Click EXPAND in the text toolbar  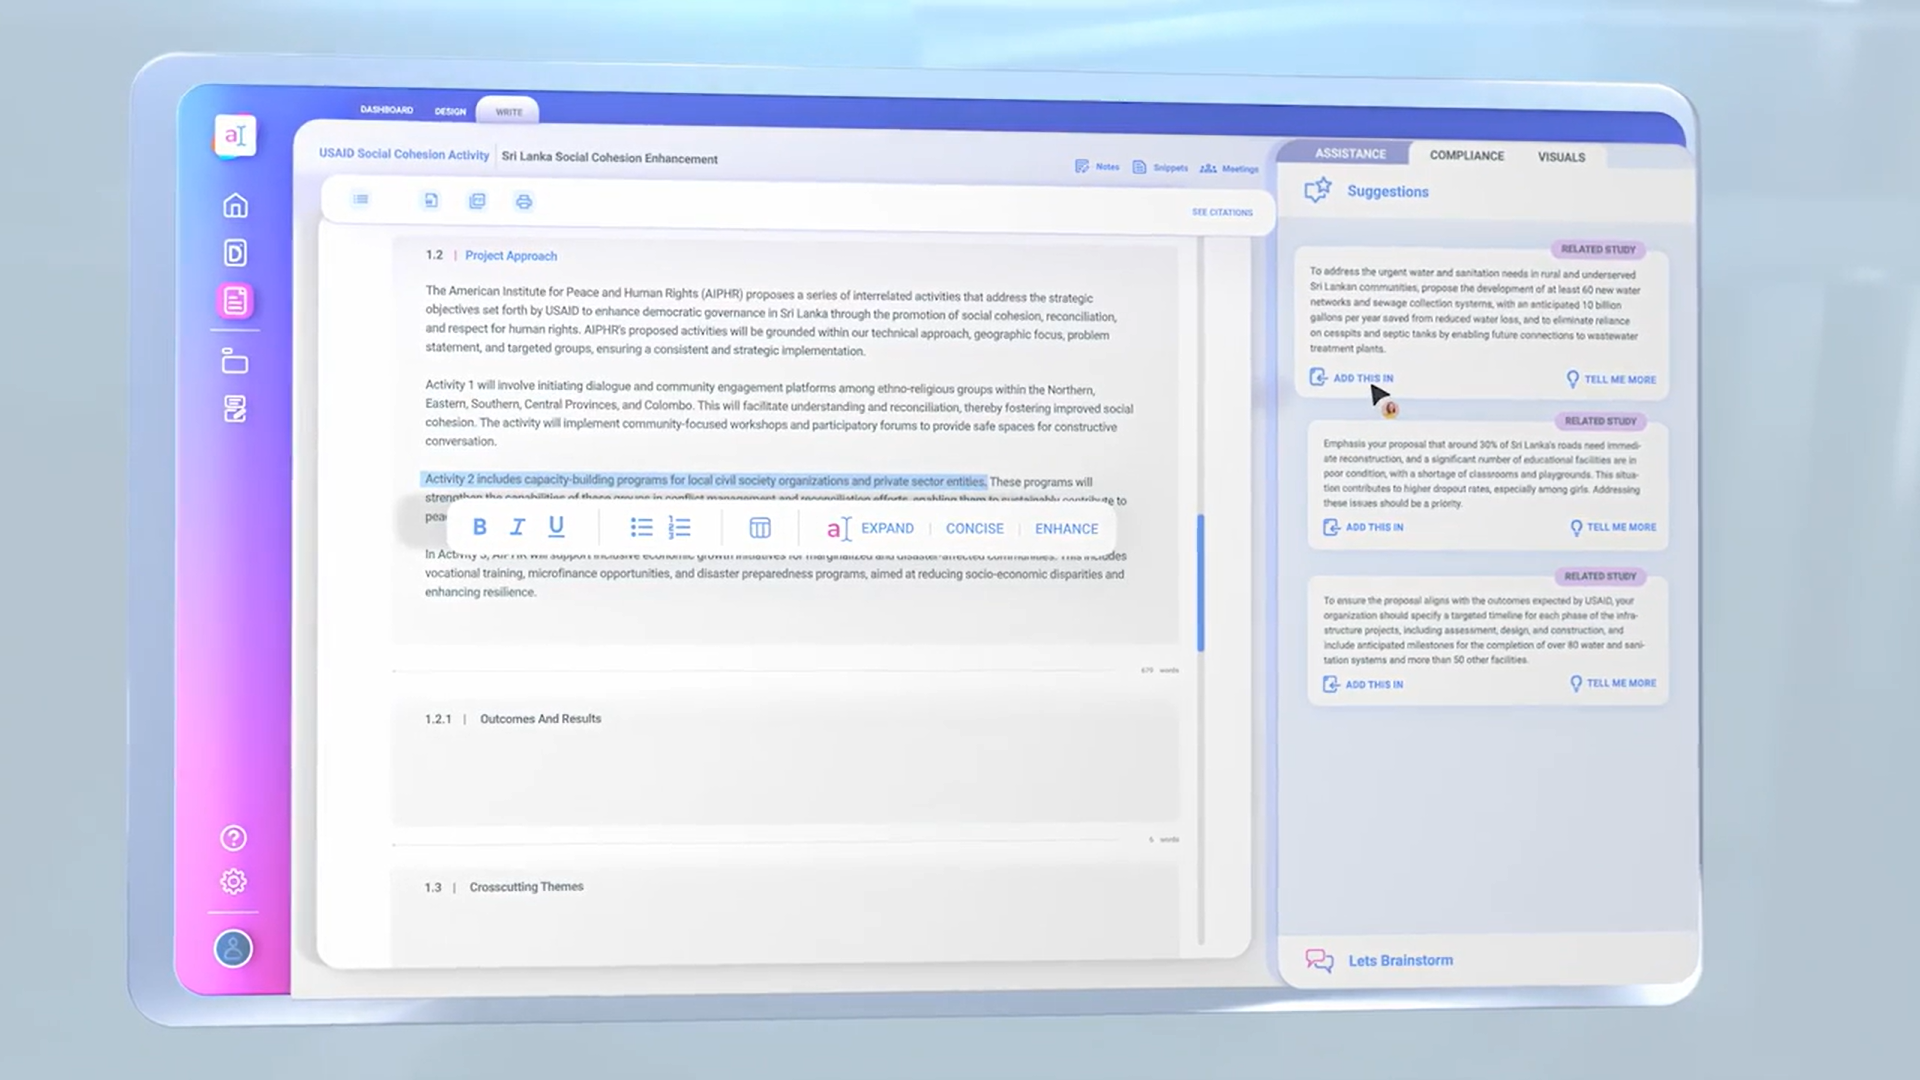[886, 528]
